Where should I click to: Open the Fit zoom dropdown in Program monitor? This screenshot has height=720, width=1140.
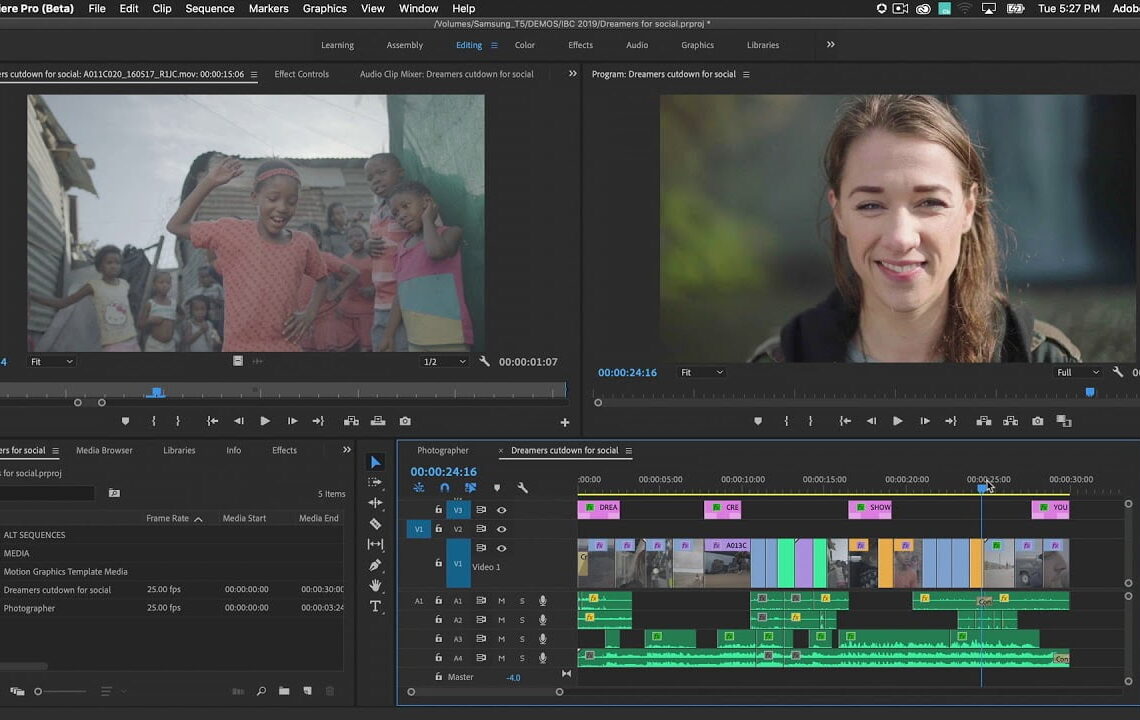703,372
